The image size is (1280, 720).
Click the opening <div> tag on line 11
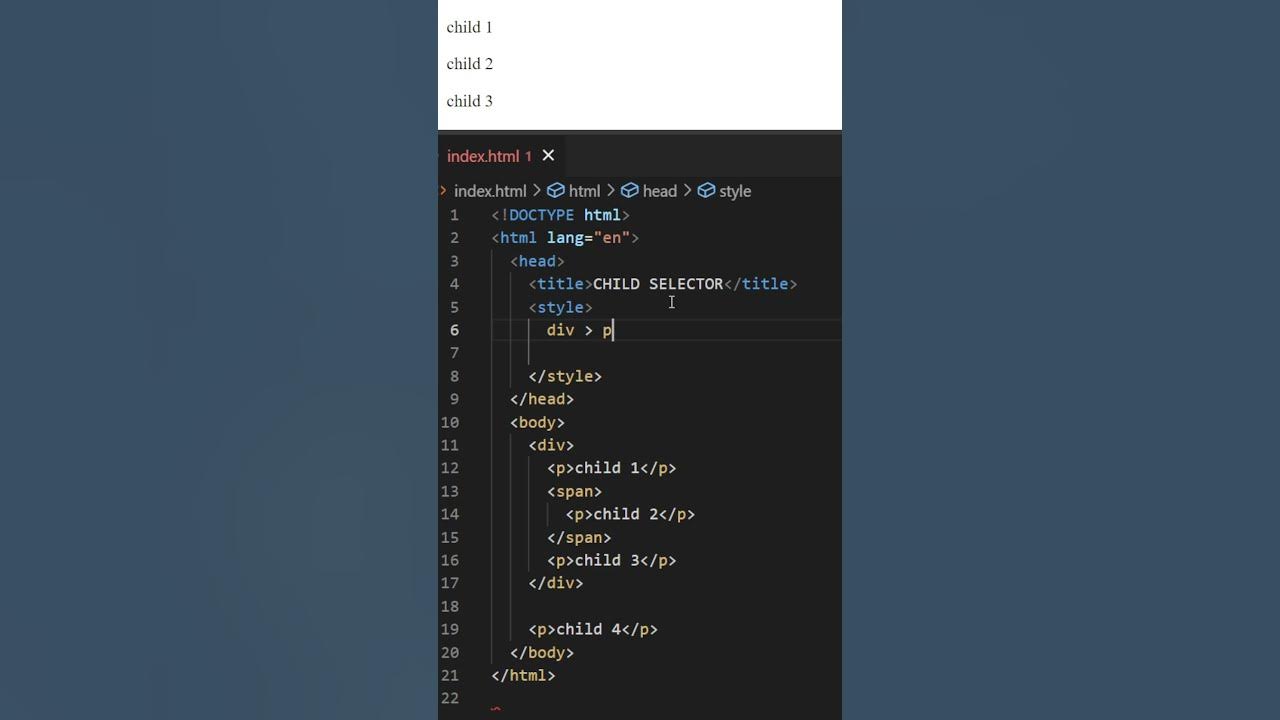551,445
